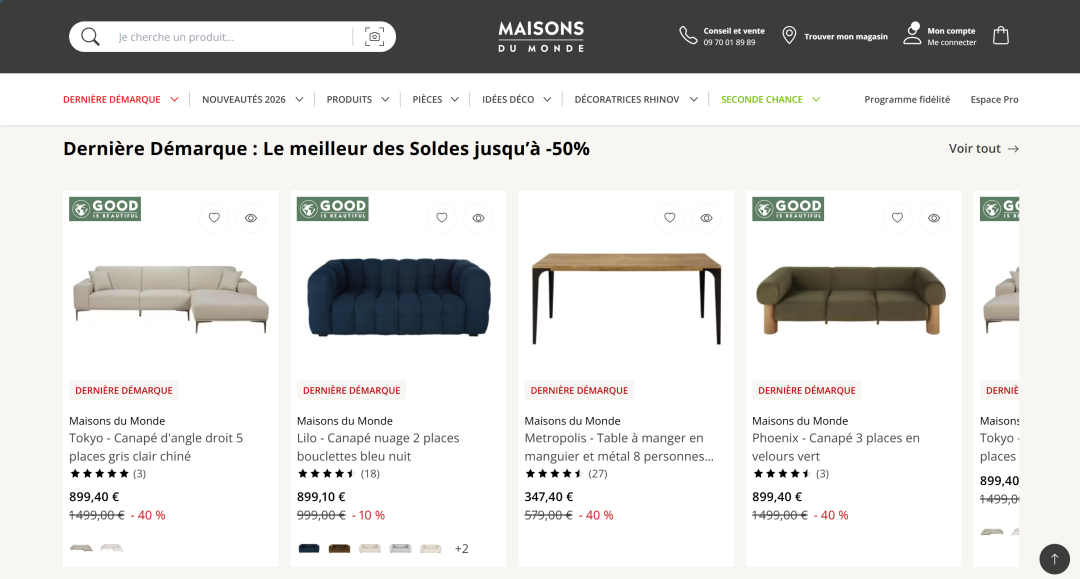The image size is (1080, 579).
Task: Expand the Pièces dropdown chevron
Action: [x=455, y=100]
